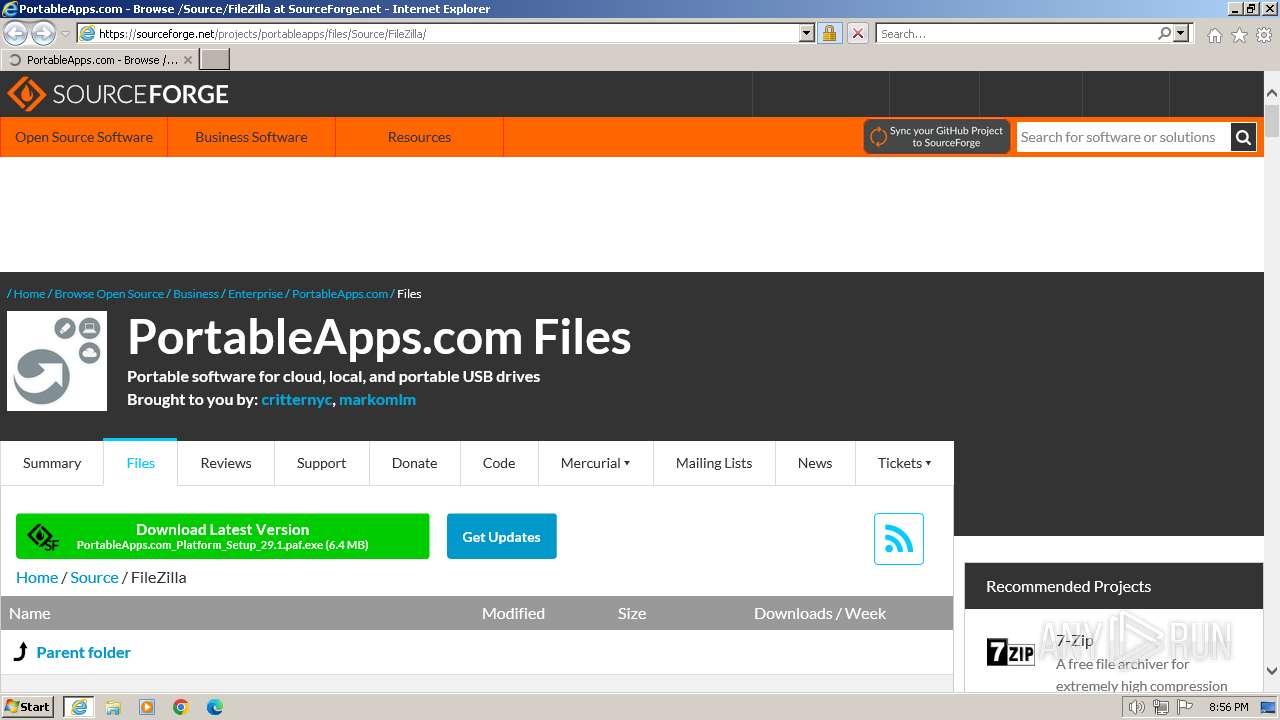Open the media player taskbar icon
This screenshot has width=1280, height=720.
click(x=147, y=707)
